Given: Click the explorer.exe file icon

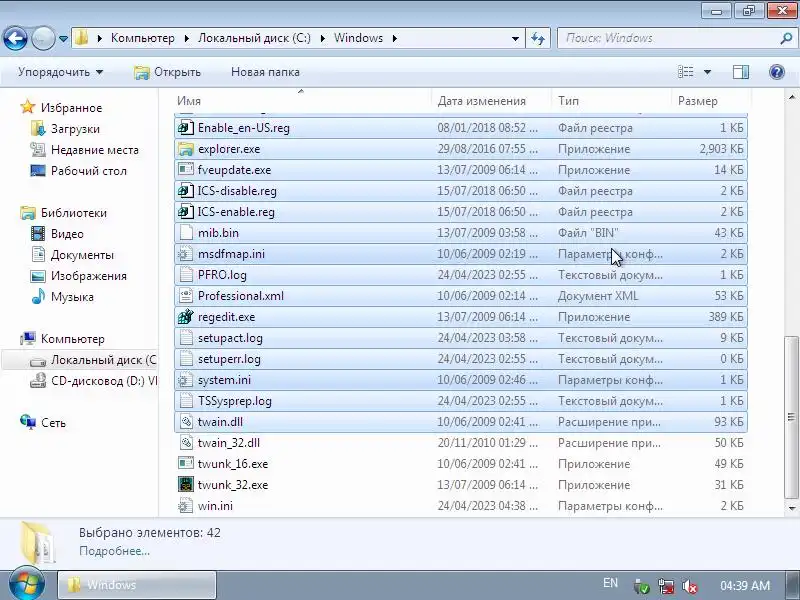Looking at the screenshot, I should (x=186, y=149).
